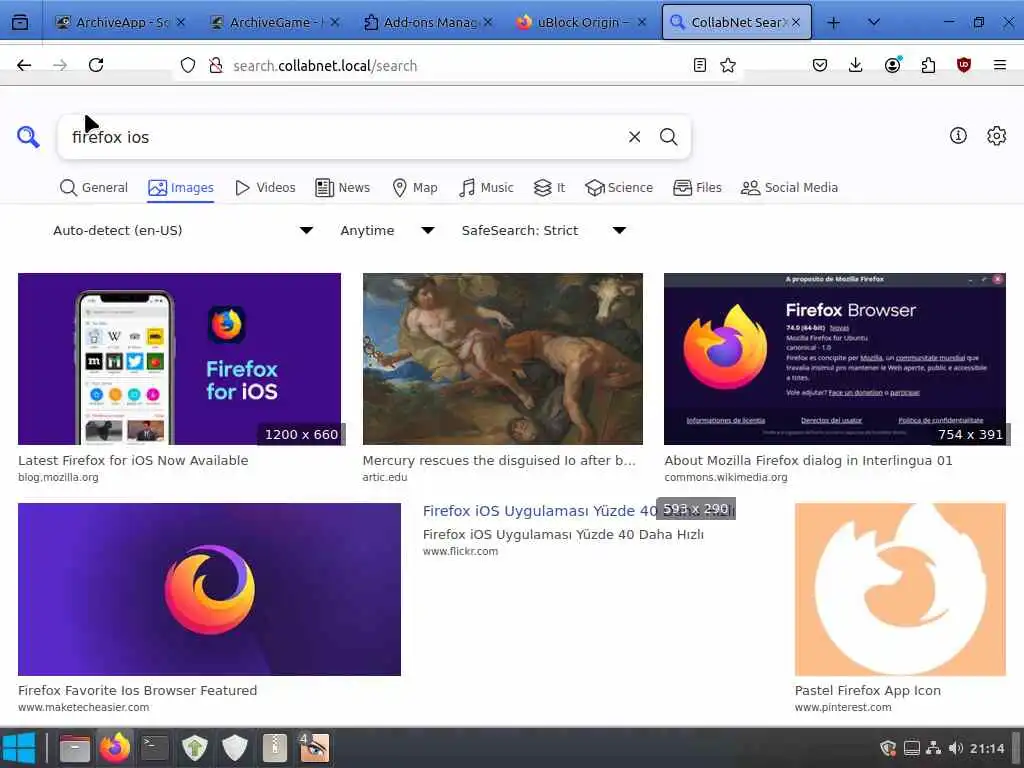The height and width of the screenshot is (768, 1024).
Task: Show site connection security info
Action: click(216, 65)
